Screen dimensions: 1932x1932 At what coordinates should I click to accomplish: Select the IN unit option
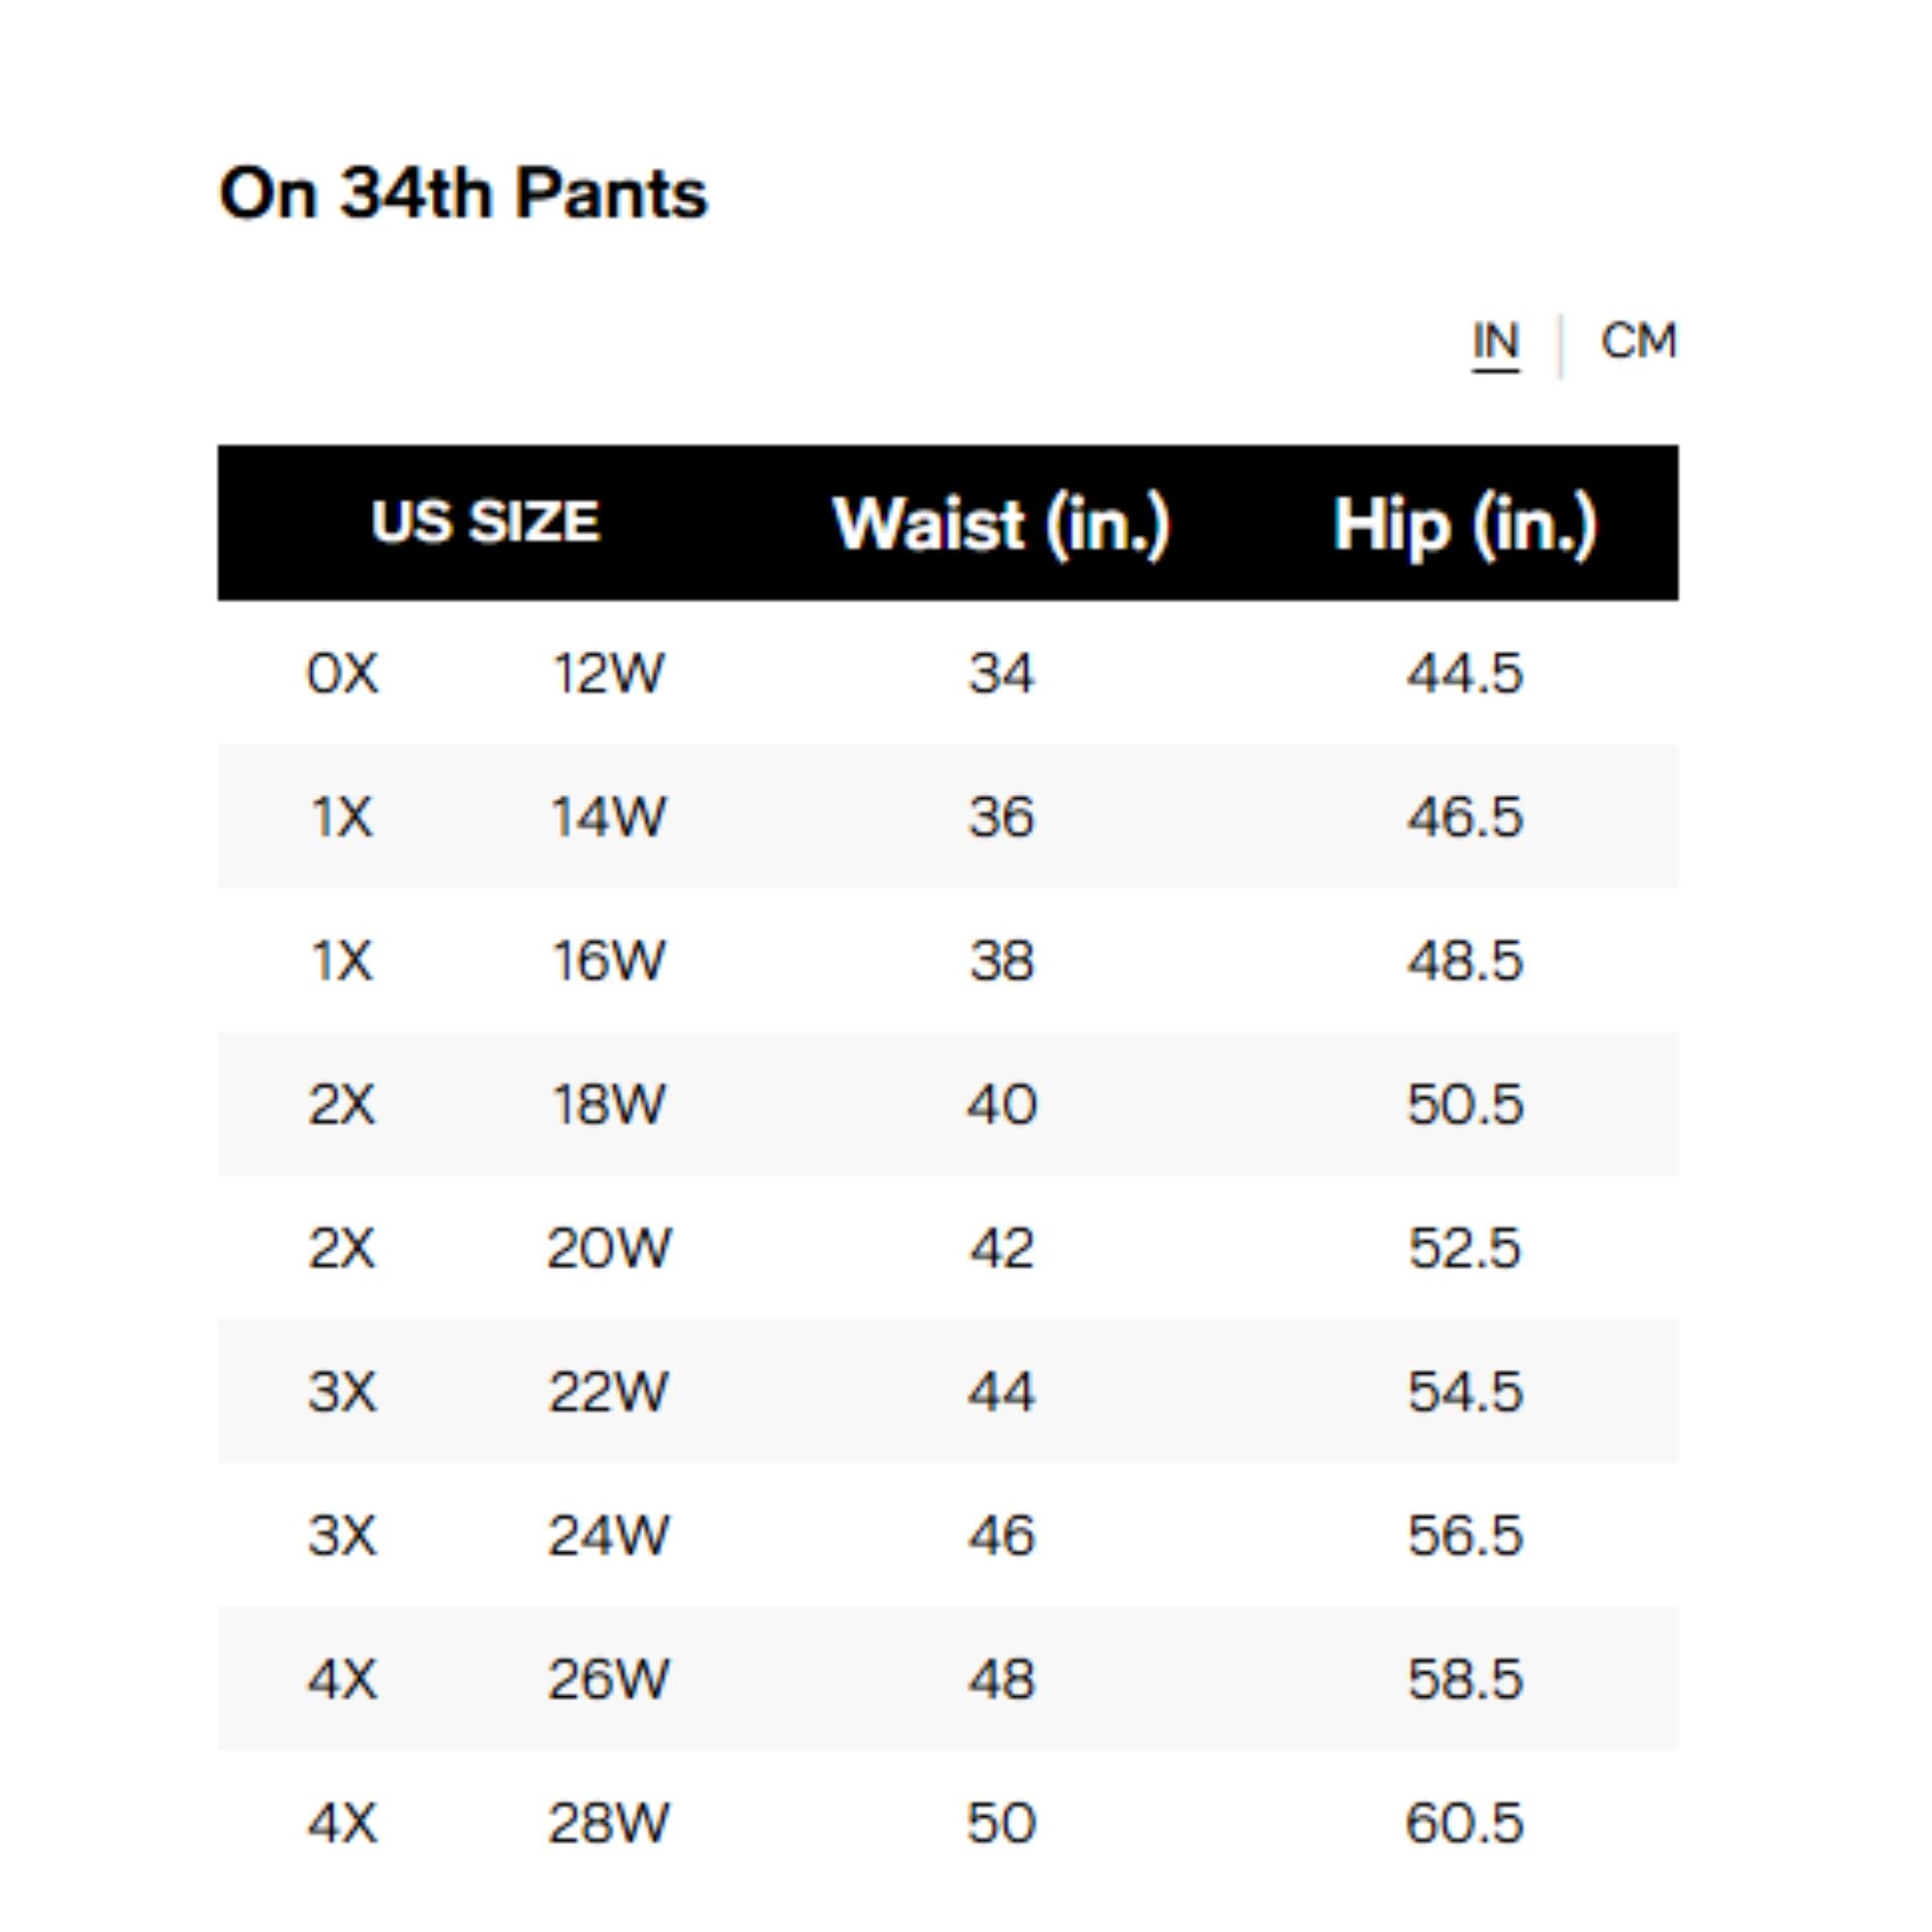[1495, 342]
